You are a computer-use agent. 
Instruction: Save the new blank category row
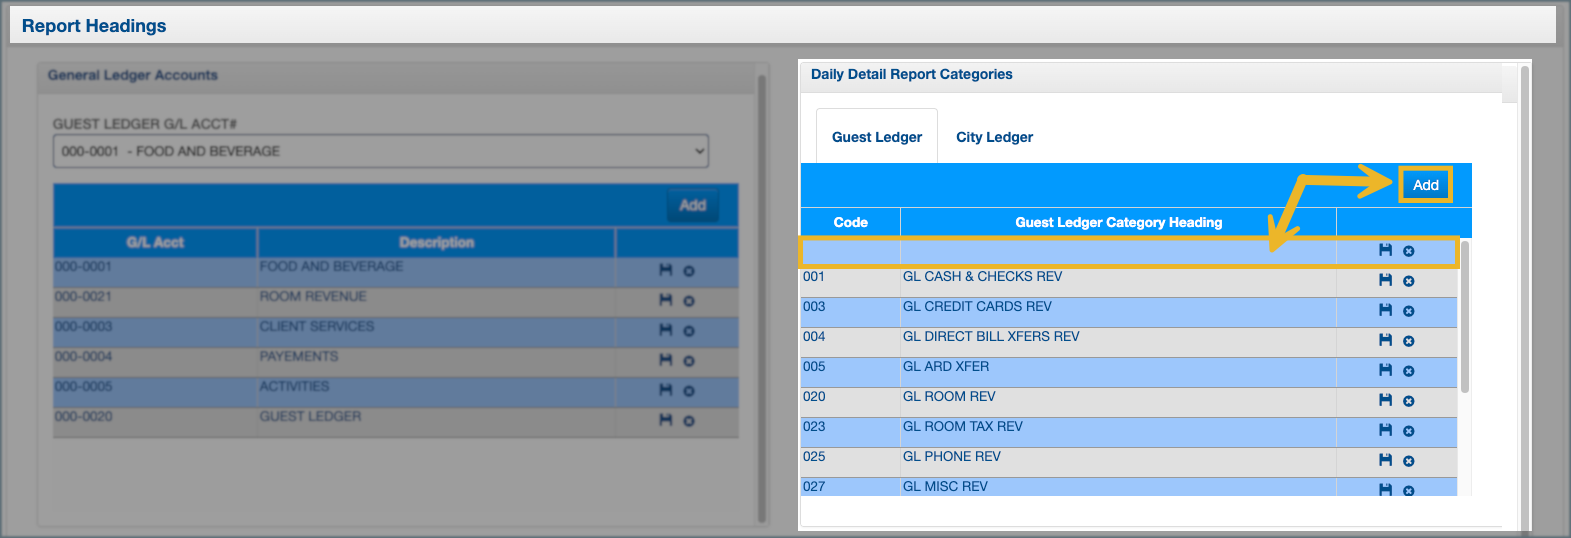point(1385,250)
